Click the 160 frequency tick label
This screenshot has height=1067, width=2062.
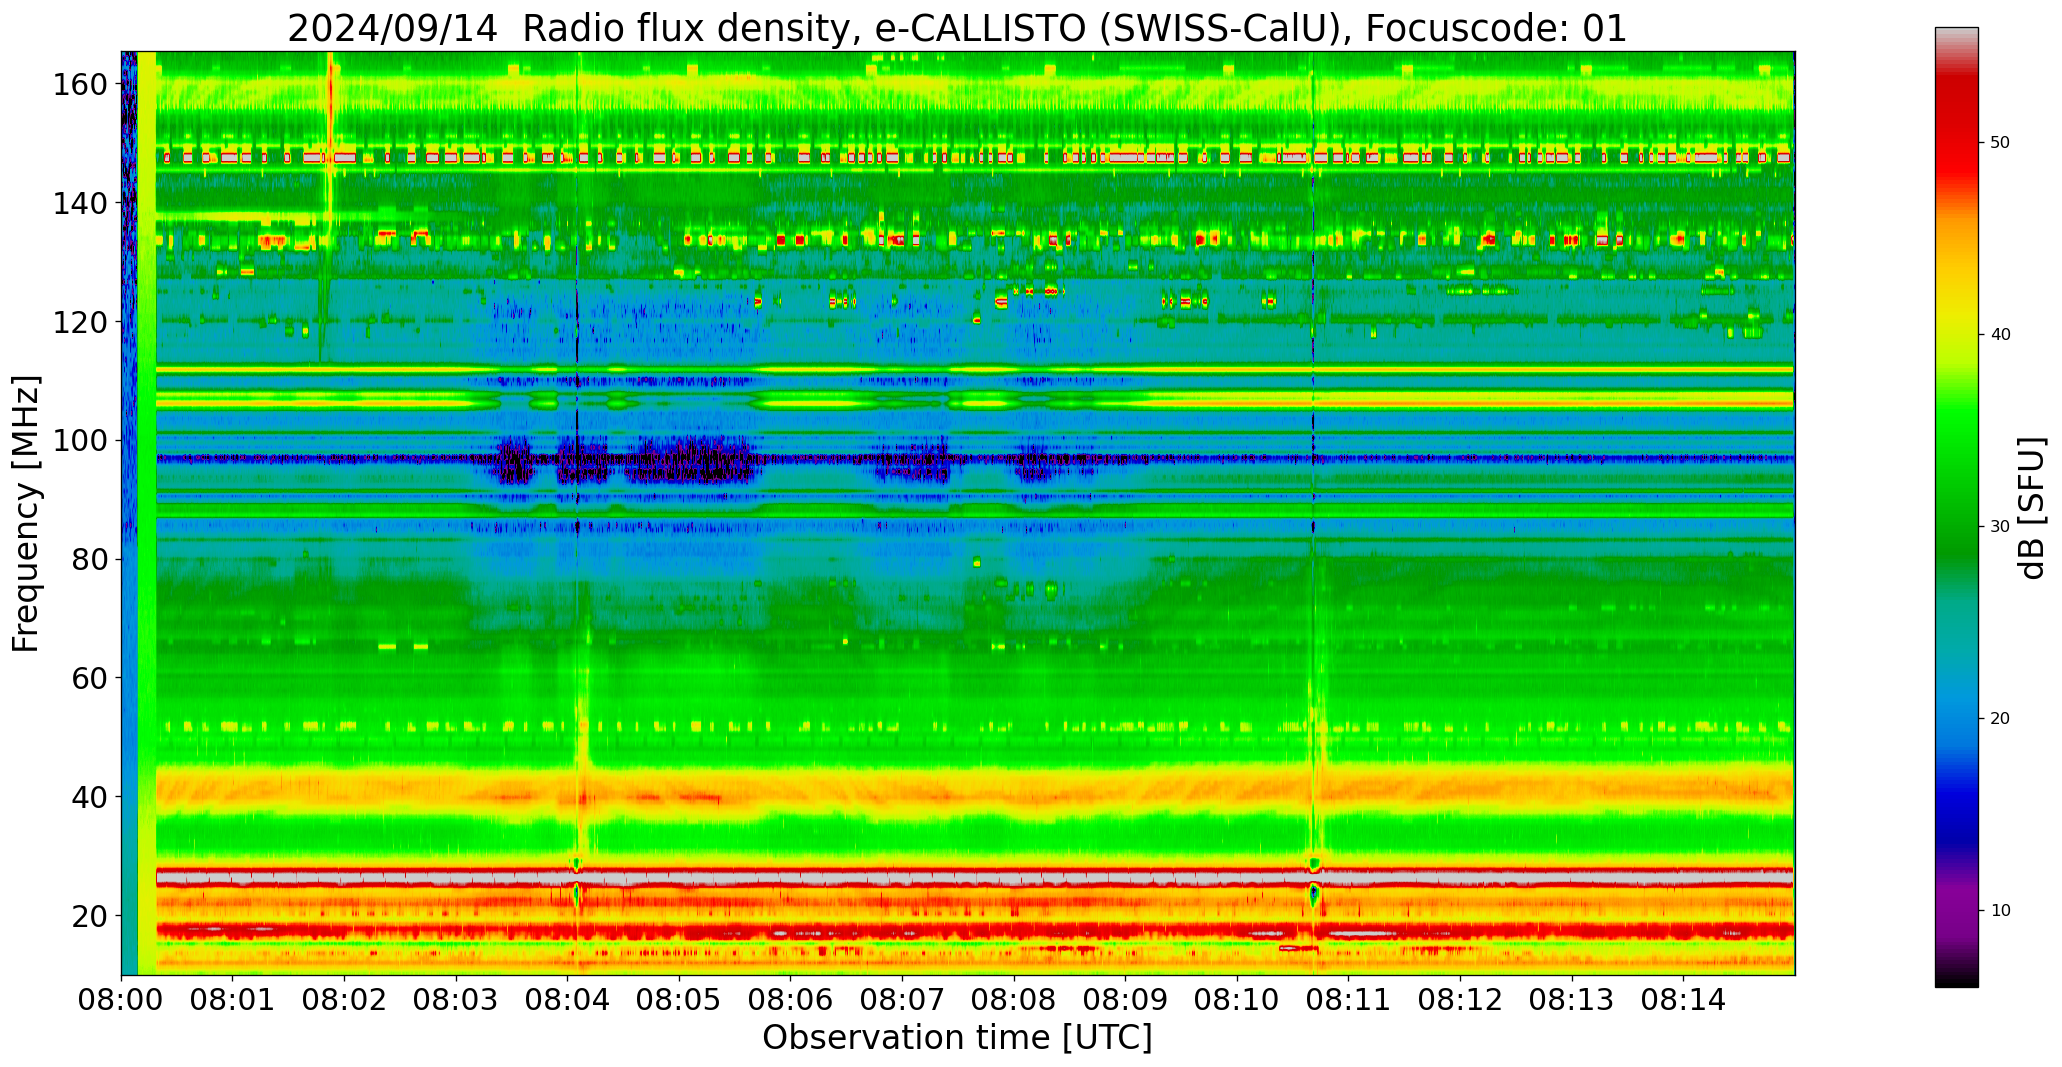click(x=80, y=85)
